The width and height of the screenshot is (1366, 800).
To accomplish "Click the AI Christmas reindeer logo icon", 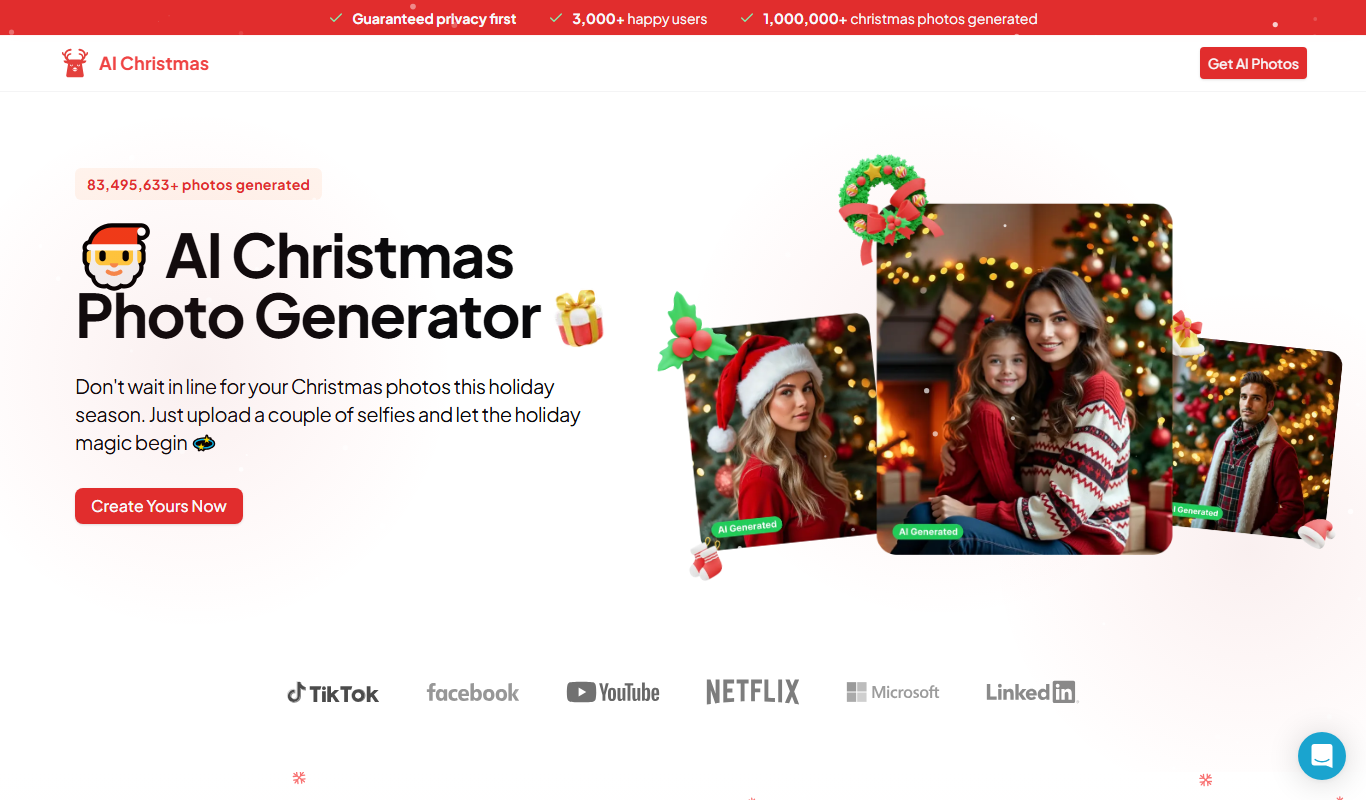I will point(74,63).
